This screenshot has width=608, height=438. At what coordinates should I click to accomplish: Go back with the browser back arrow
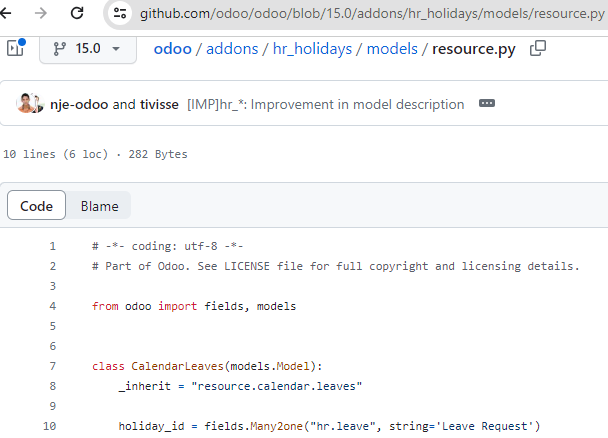tap(5, 13)
